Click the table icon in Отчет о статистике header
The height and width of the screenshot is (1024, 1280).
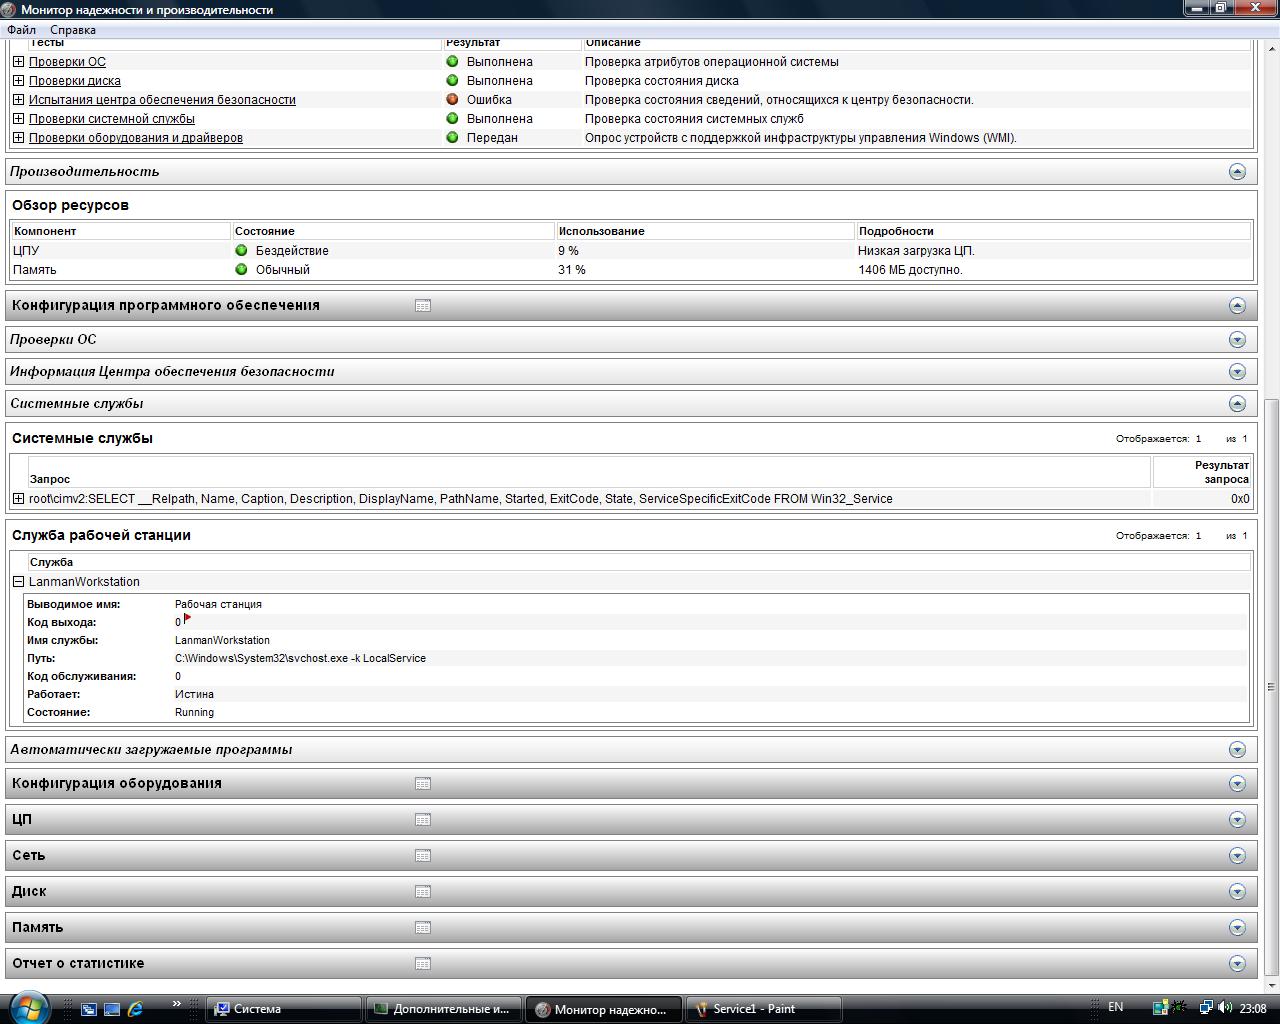(x=423, y=964)
